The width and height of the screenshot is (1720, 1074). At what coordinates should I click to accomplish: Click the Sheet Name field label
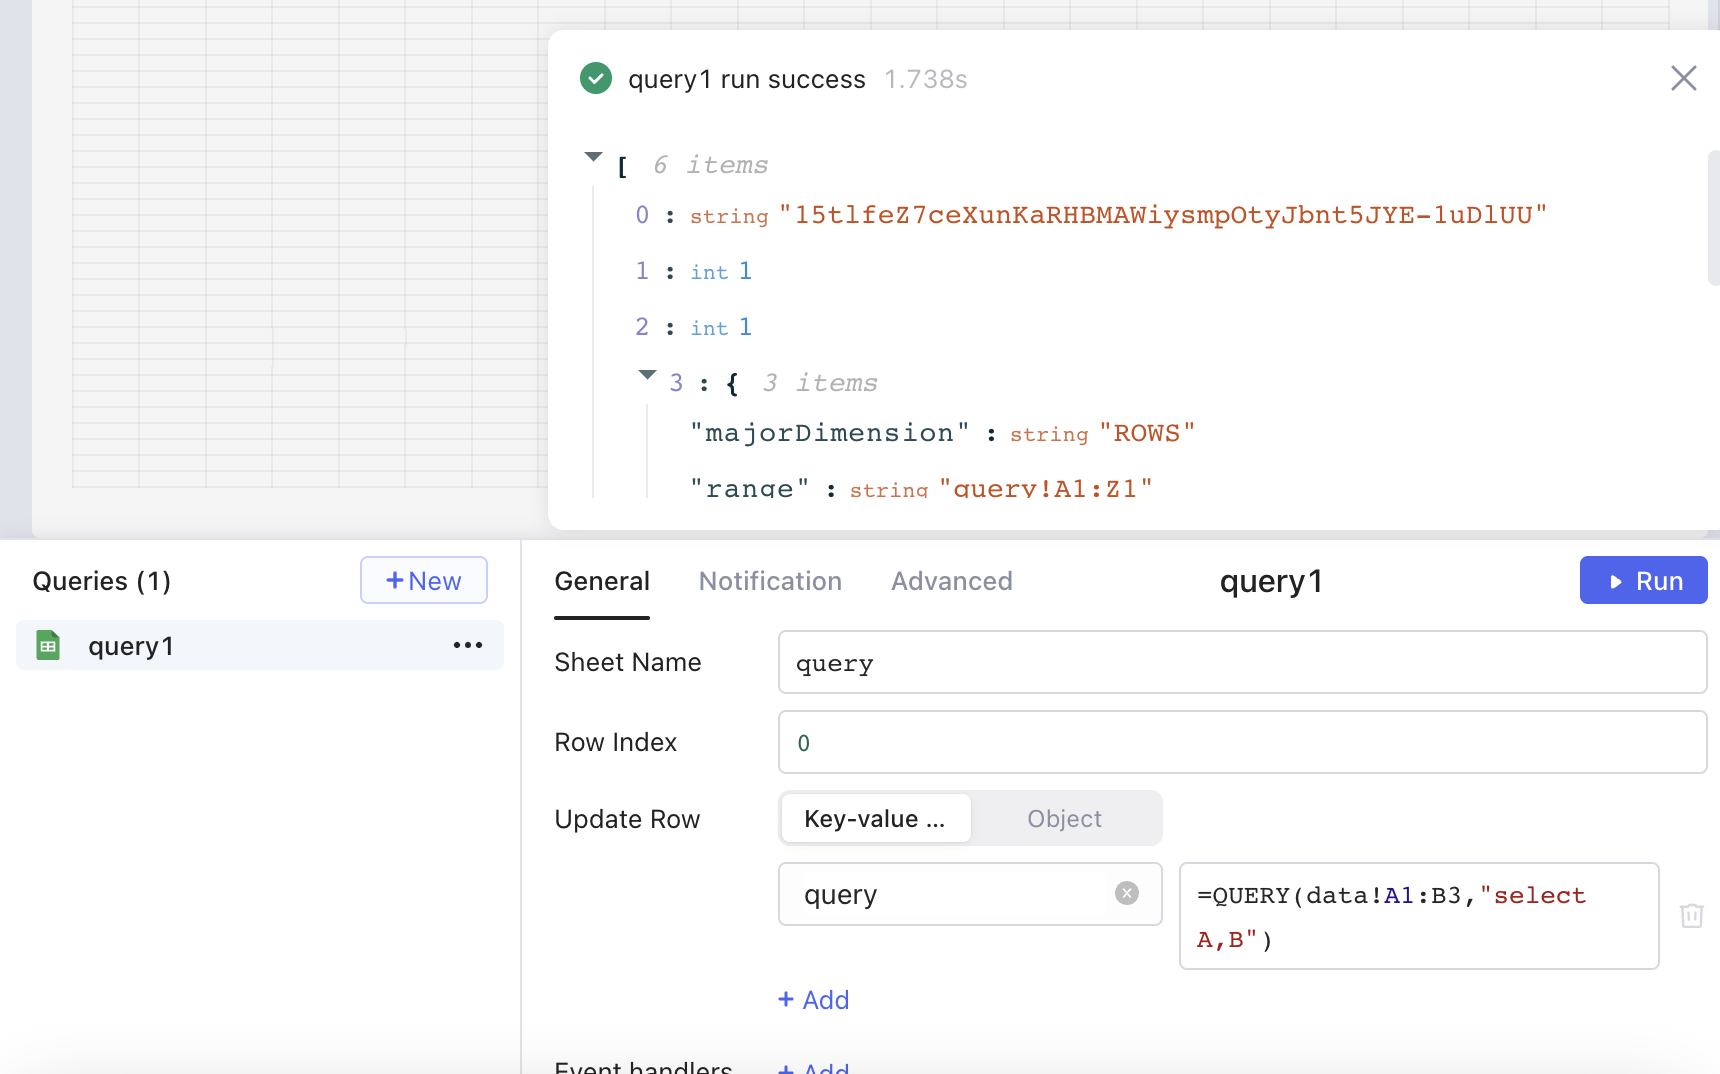pos(628,662)
